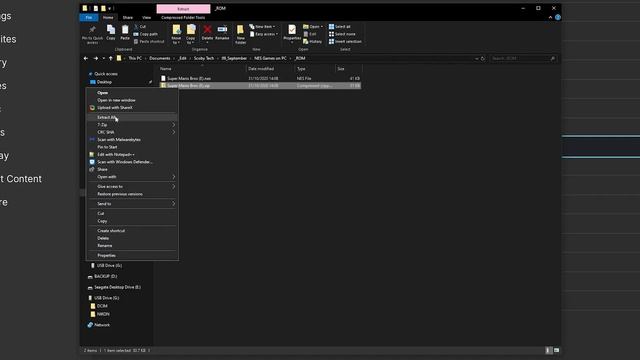Click the pink Extract tab
Image resolution: width=640 pixels, height=360 pixels.
pos(183,9)
